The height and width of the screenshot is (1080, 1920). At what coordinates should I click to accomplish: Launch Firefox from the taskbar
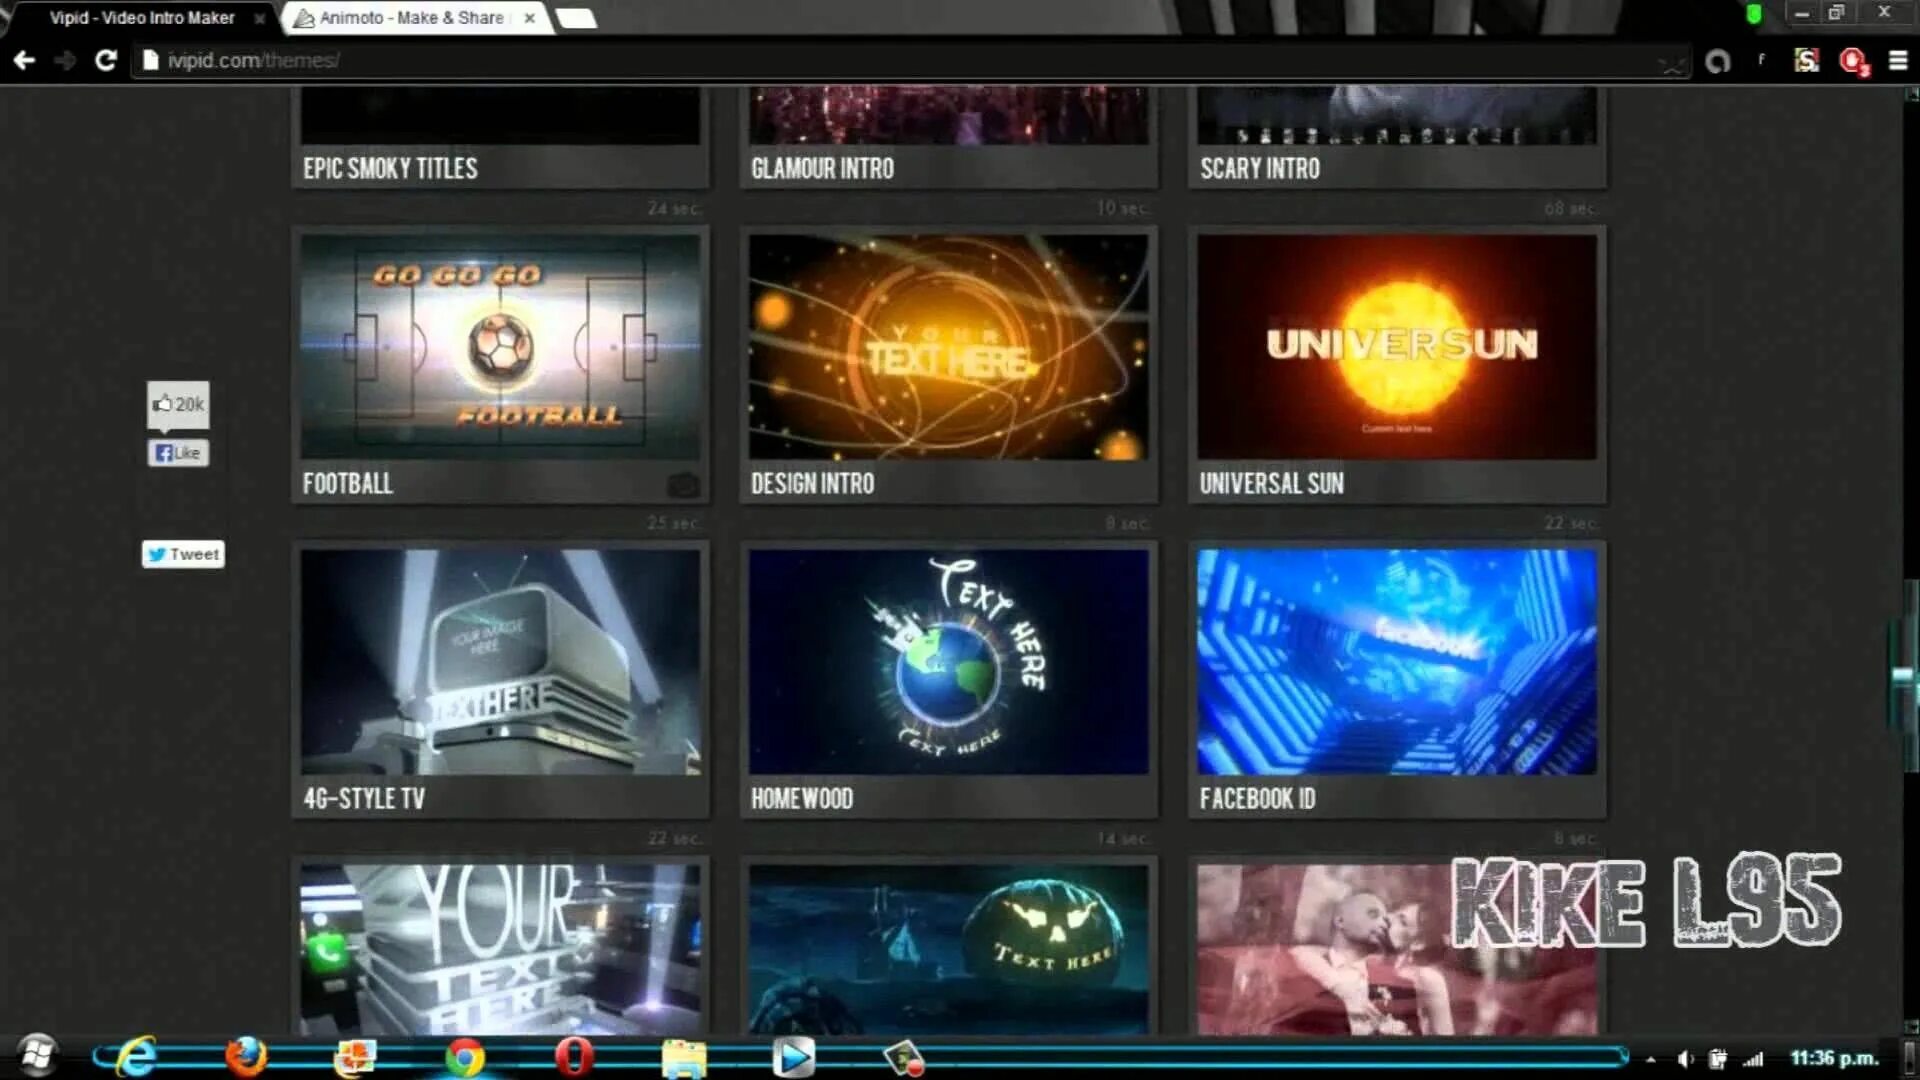(246, 1057)
